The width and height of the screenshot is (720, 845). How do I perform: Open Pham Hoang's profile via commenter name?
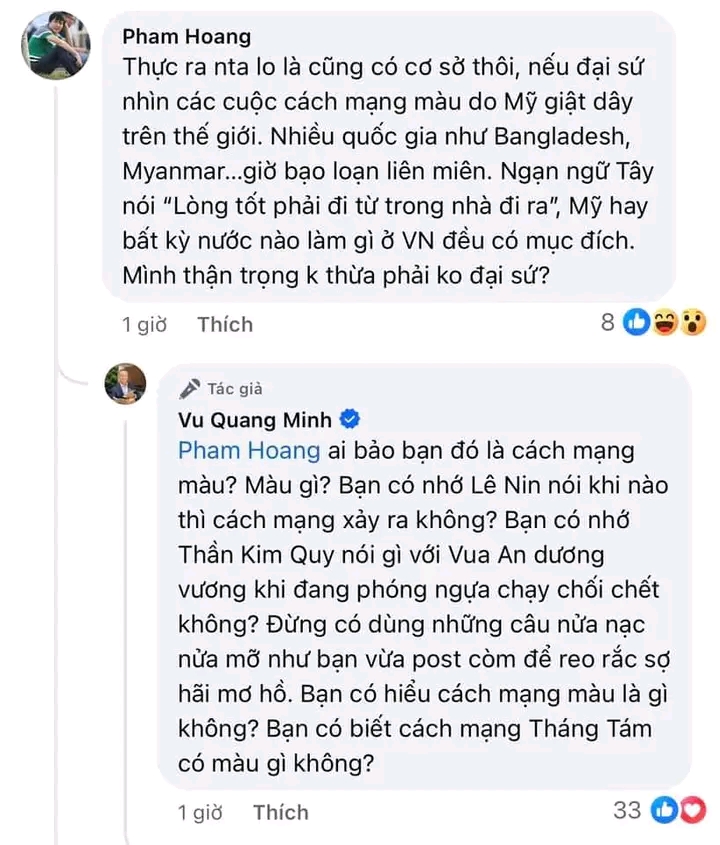click(186, 37)
